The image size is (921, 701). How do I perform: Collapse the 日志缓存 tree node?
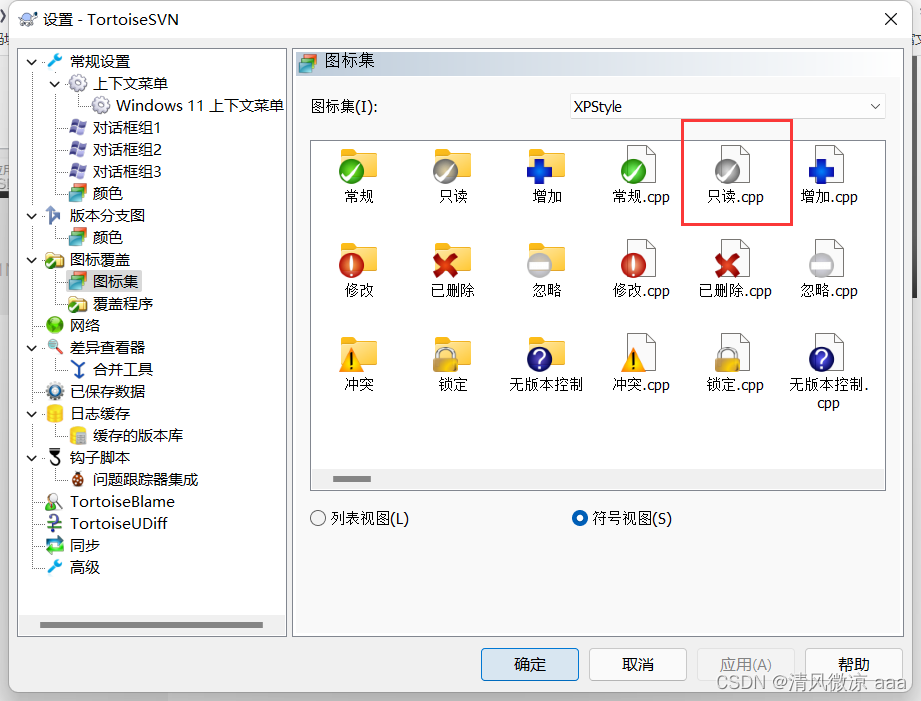click(32, 414)
